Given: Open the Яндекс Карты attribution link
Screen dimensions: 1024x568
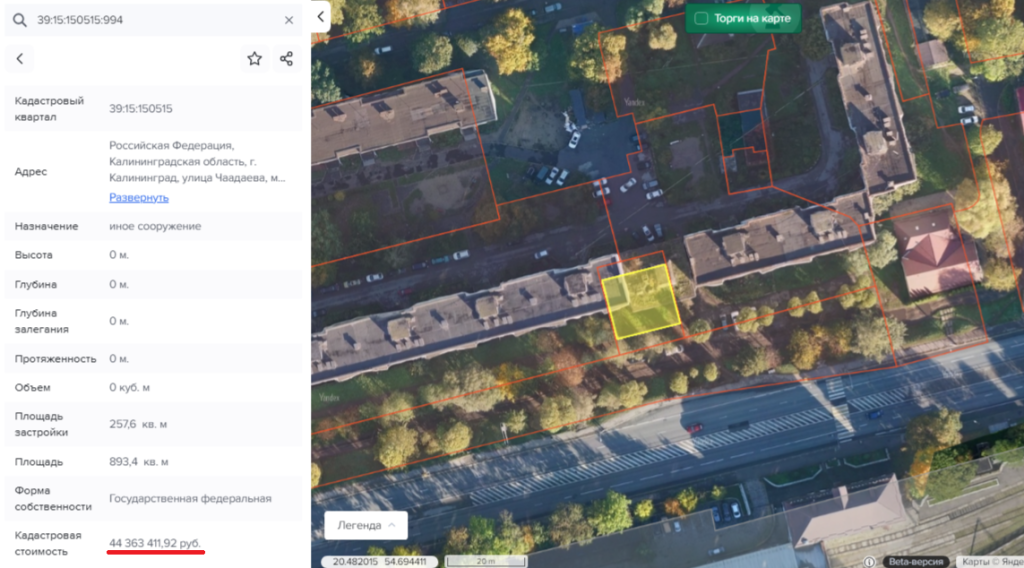Looking at the screenshot, I should [988, 561].
